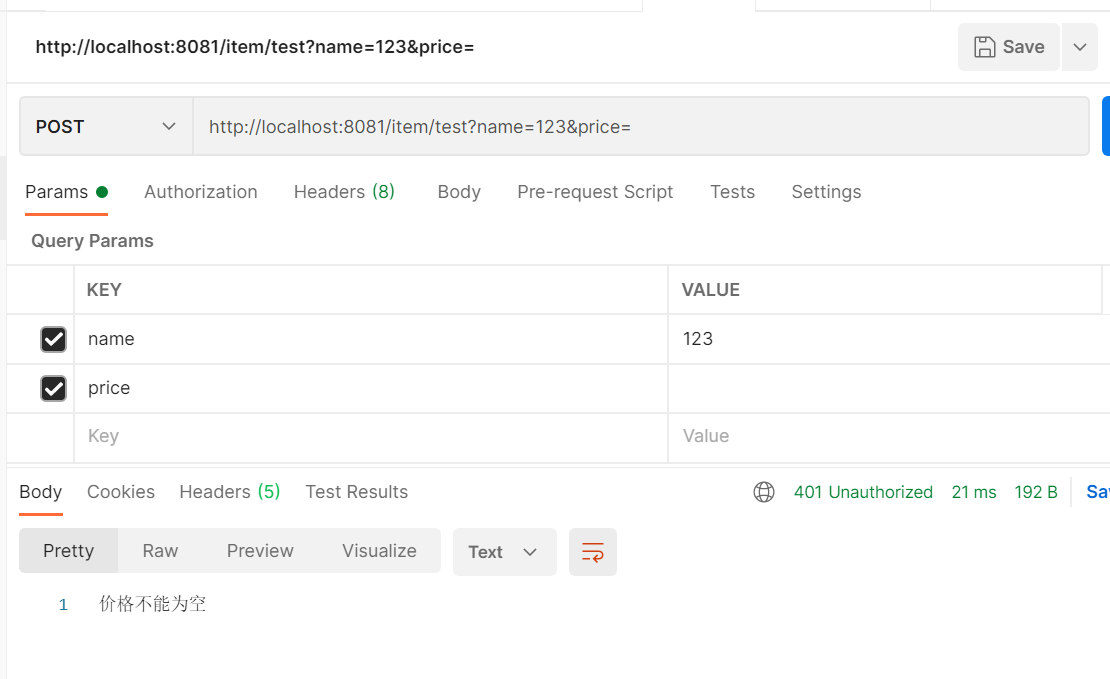This screenshot has width=1110, height=679.
Task: Open the Tests tab
Action: (x=732, y=192)
